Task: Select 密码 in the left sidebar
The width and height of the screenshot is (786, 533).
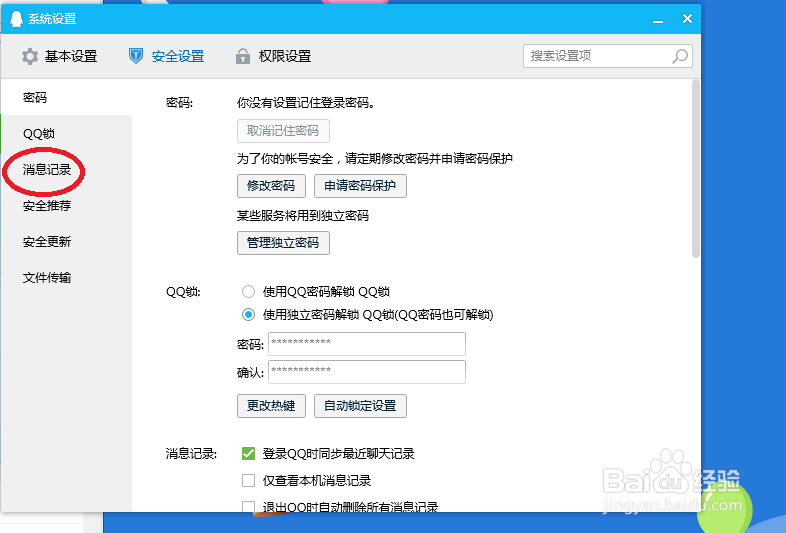Action: [x=66, y=97]
